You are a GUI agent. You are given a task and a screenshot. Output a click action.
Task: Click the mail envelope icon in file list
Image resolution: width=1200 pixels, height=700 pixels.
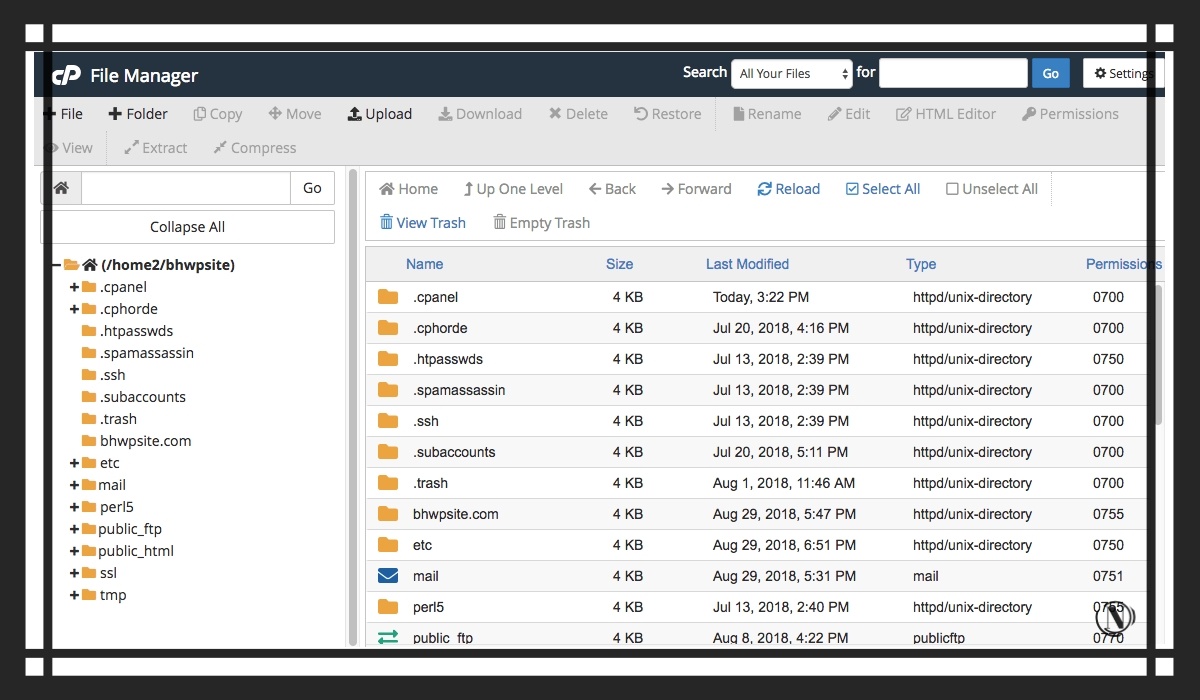tap(388, 576)
